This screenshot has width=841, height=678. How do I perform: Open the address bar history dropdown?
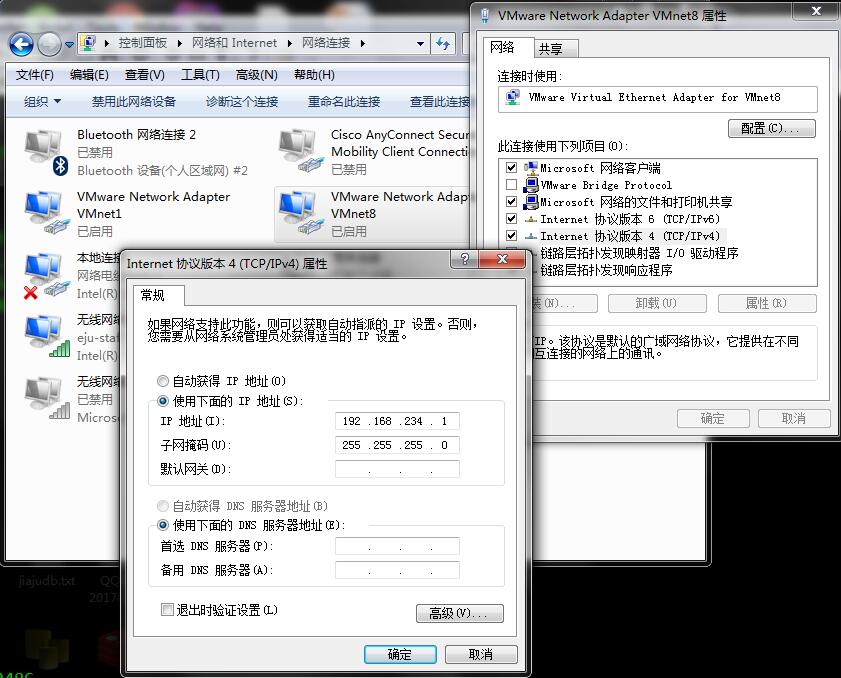420,44
